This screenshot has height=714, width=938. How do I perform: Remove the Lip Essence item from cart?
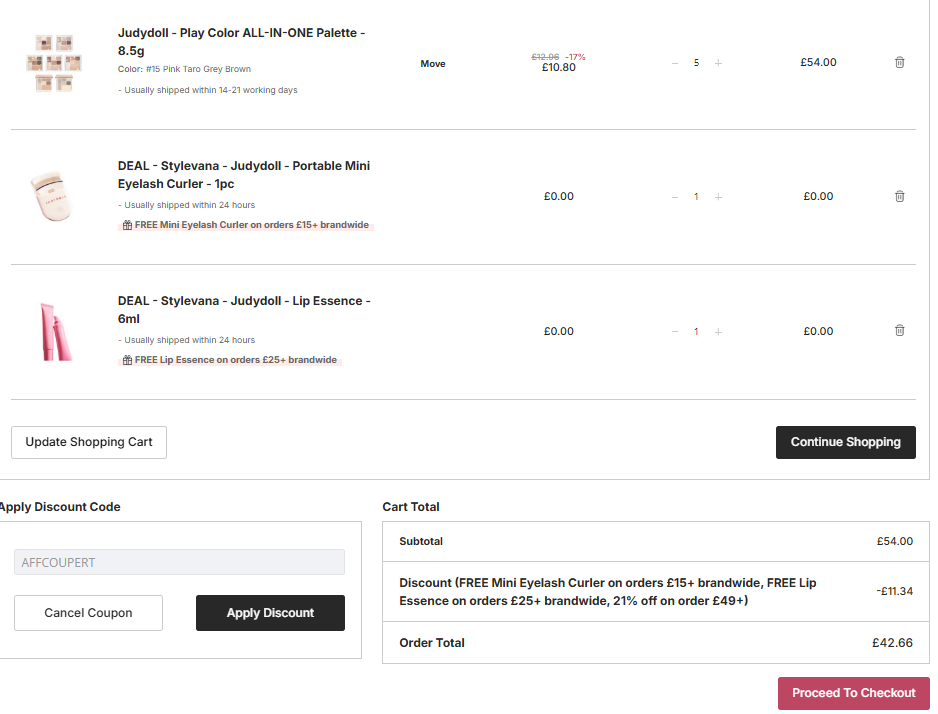pos(899,331)
